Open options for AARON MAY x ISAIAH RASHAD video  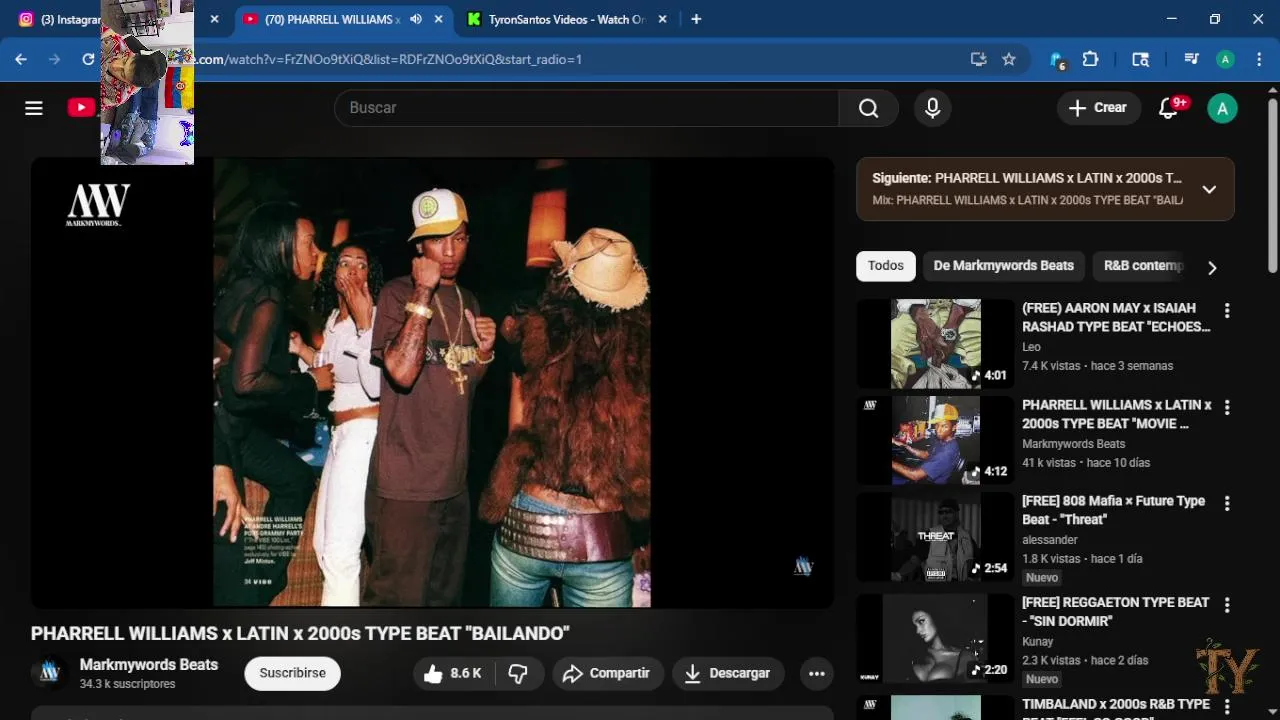[1227, 311]
